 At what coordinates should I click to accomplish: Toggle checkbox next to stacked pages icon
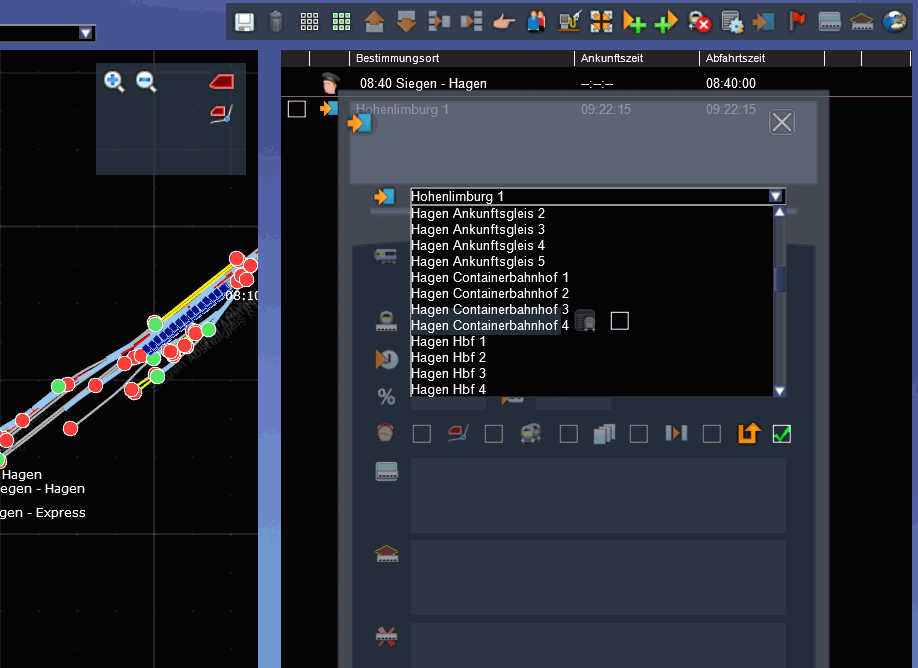pyautogui.click(x=638, y=434)
